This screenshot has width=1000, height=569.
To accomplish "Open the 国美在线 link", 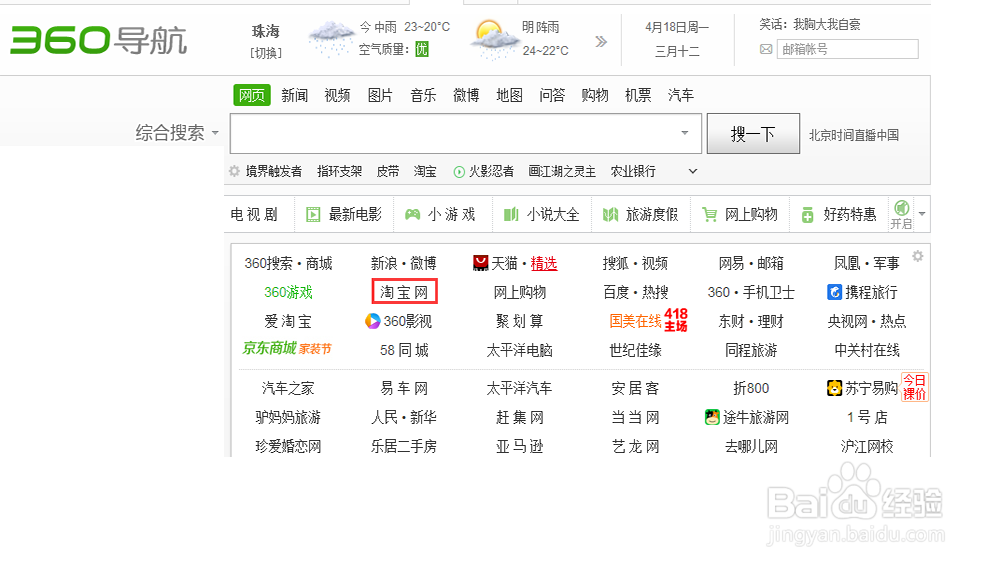I will (635, 321).
